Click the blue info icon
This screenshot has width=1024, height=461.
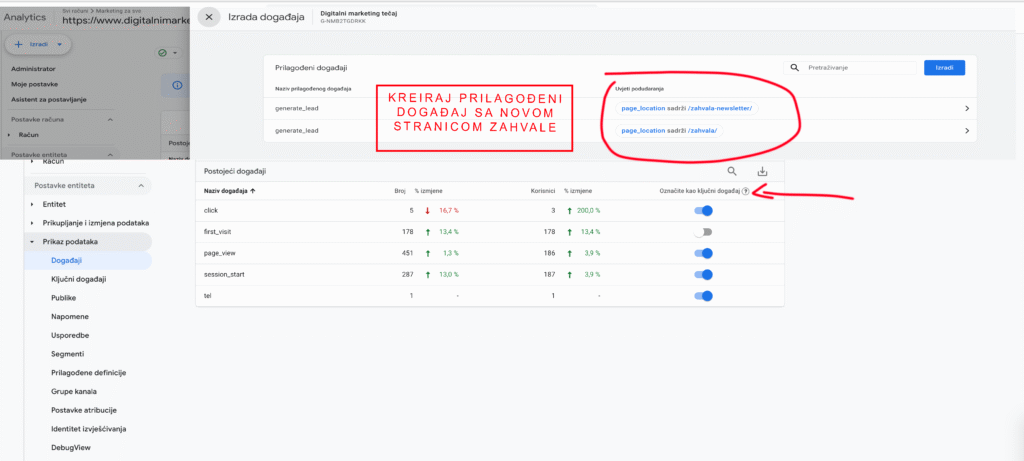(178, 85)
